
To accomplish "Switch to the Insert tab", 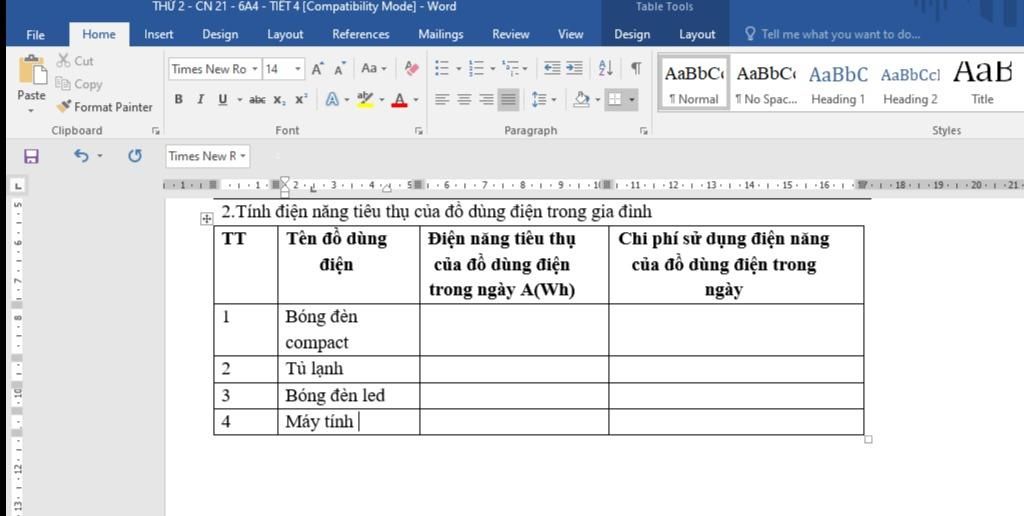I will [159, 35].
